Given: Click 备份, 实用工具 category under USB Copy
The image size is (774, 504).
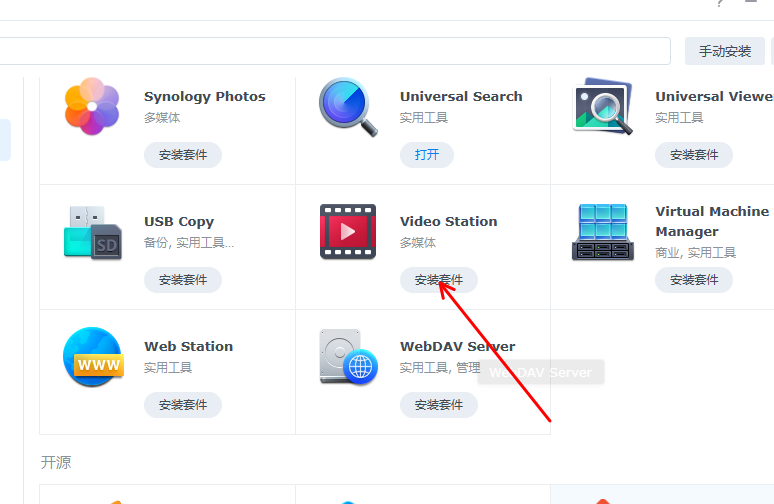Looking at the screenshot, I should tap(189, 242).
